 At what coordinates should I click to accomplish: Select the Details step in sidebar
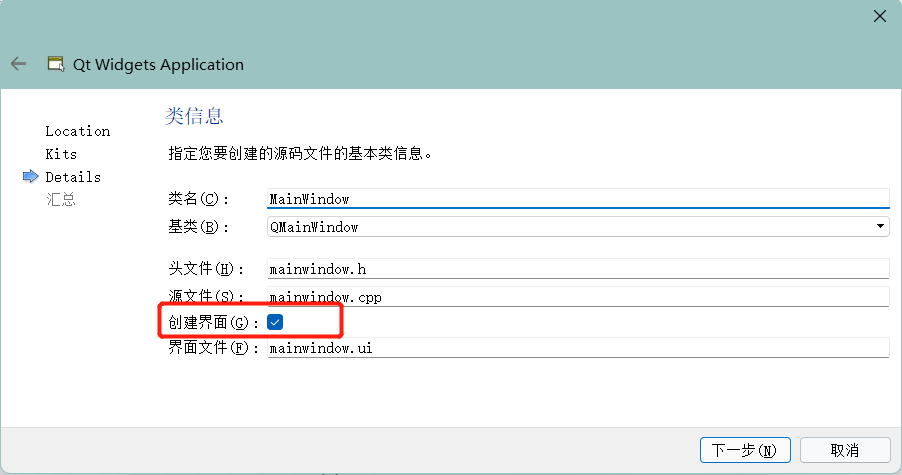tap(73, 177)
